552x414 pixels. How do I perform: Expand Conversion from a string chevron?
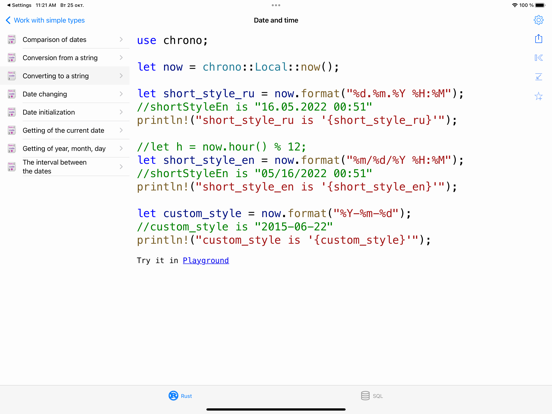point(121,57)
